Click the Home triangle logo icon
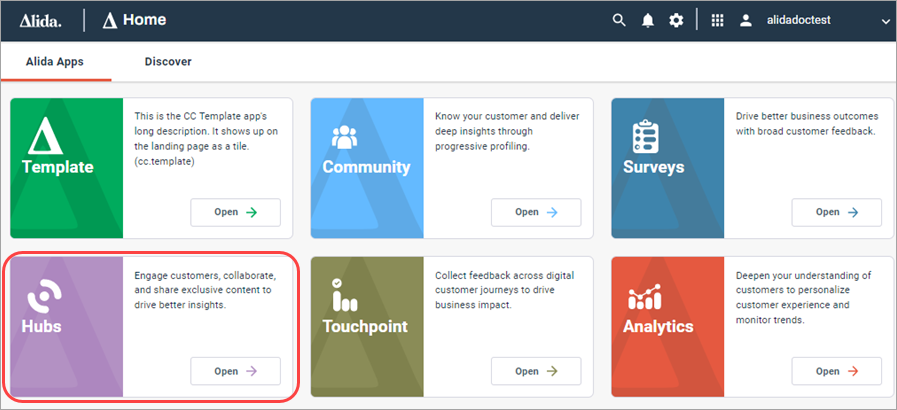The width and height of the screenshot is (897, 410). pyautogui.click(x=110, y=21)
